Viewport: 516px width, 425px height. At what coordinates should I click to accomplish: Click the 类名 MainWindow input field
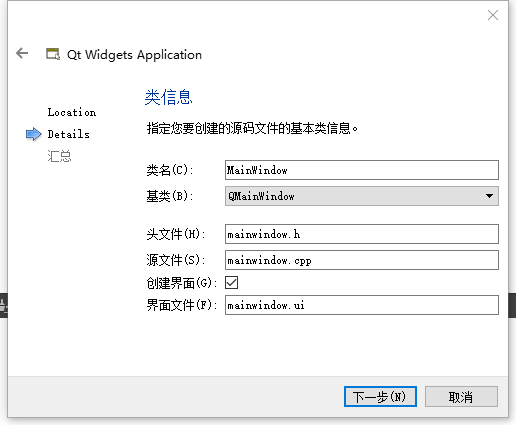(x=362, y=170)
